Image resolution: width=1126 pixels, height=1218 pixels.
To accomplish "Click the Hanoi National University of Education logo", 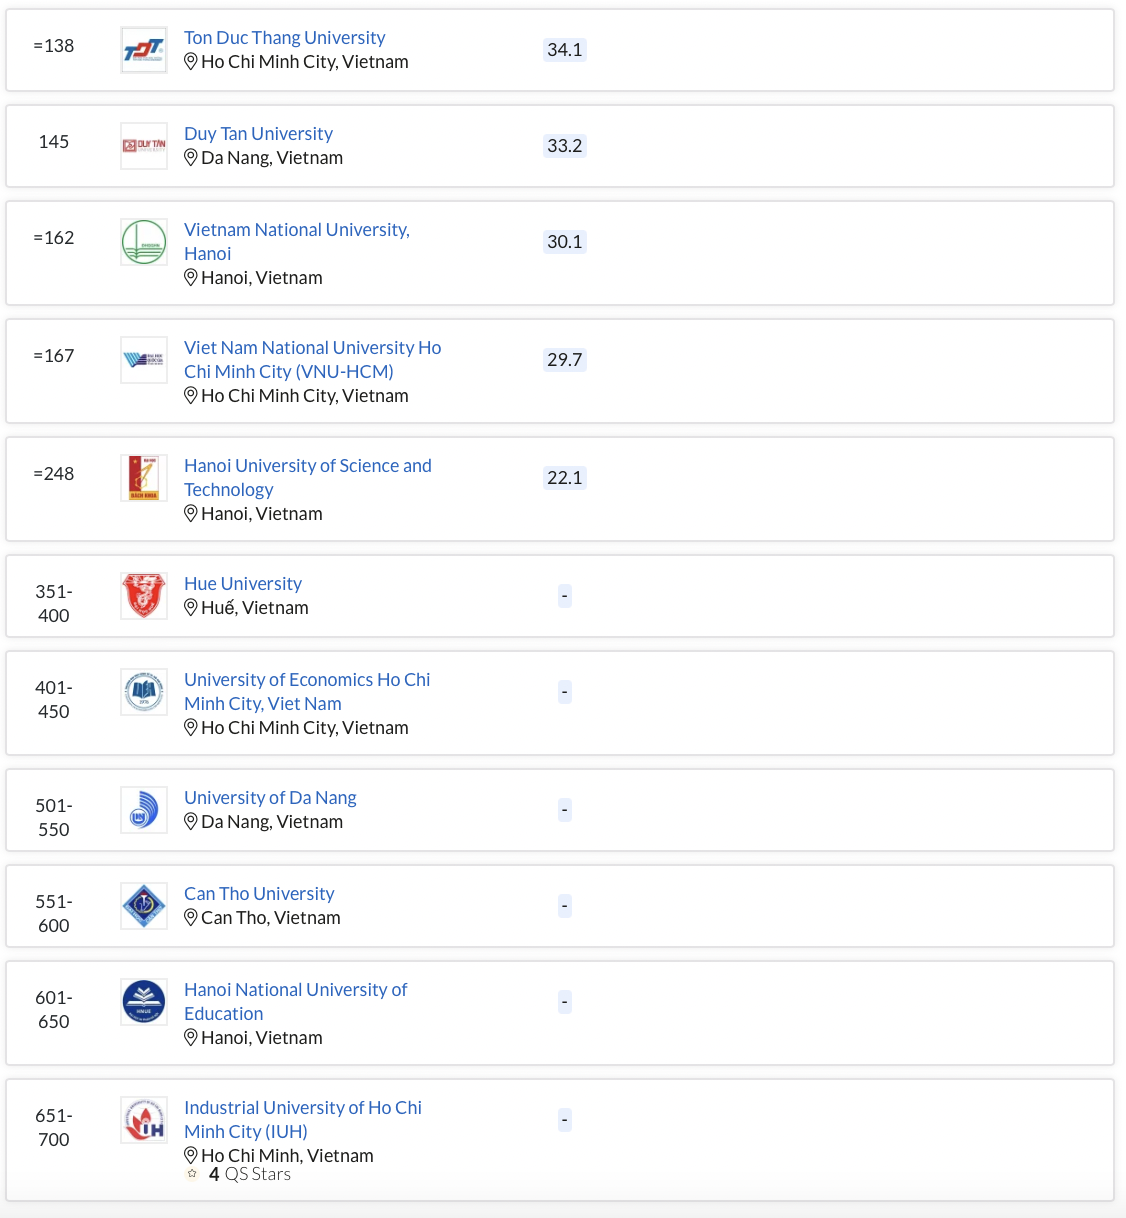I will [144, 1002].
